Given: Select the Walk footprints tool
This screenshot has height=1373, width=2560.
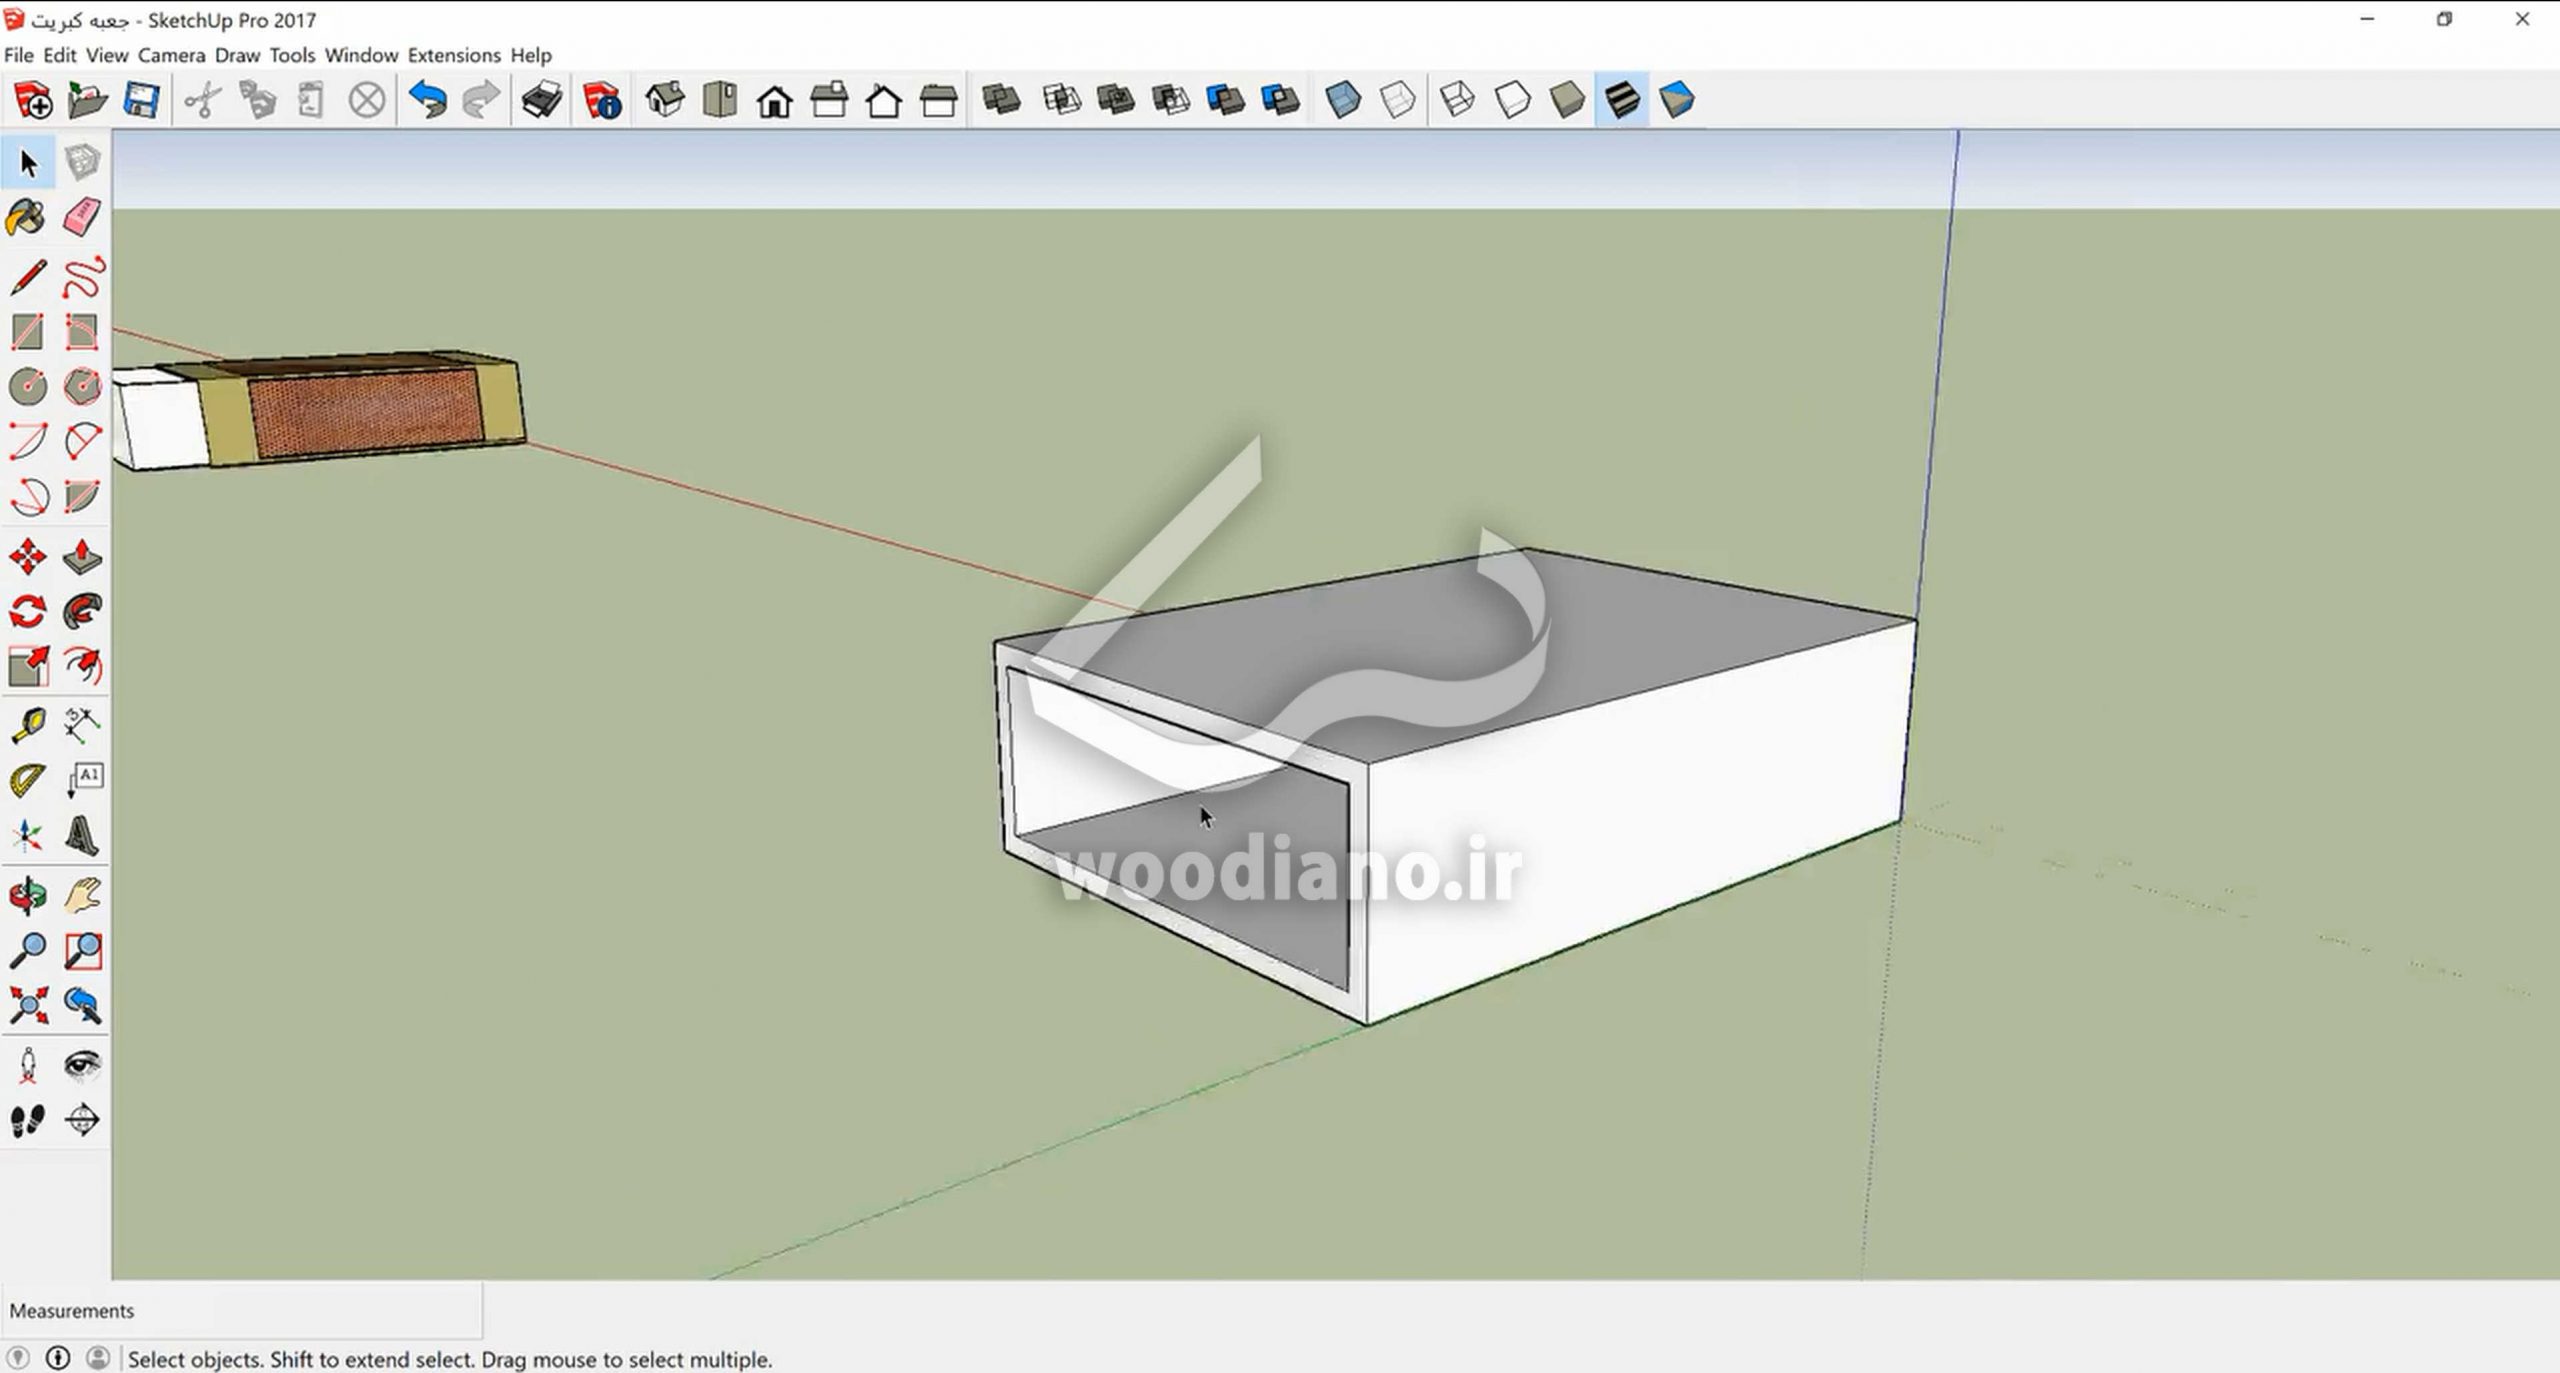Looking at the screenshot, I should [x=27, y=1120].
